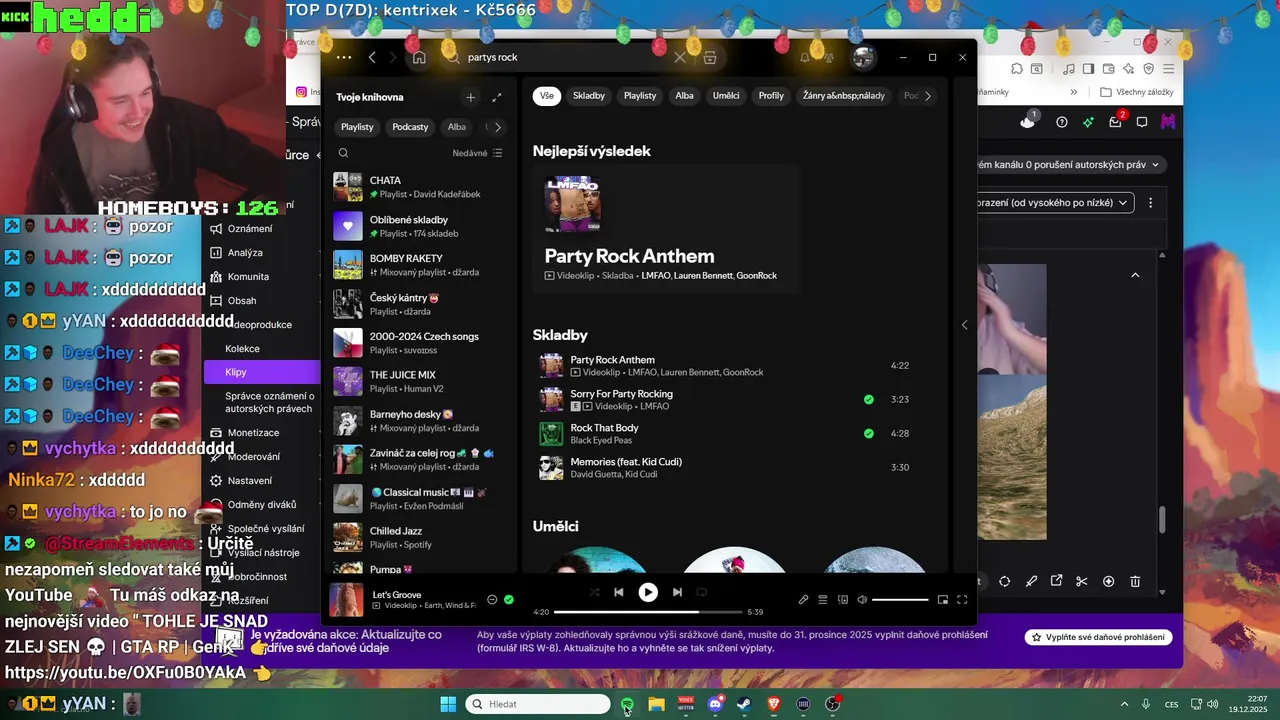Delete clip with trash icon in Kick dashboard

1135,581
